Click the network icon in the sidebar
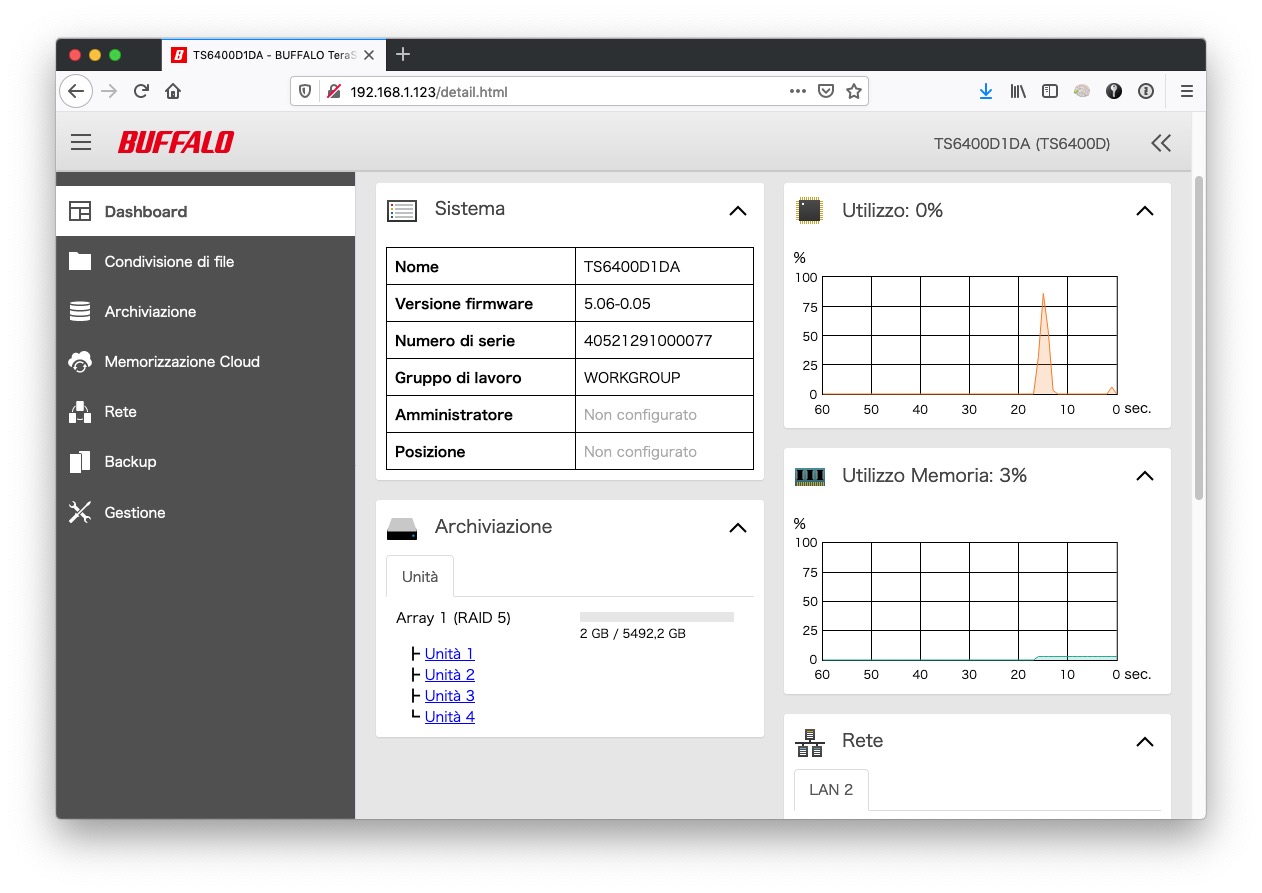This screenshot has width=1262, height=893. click(x=80, y=411)
